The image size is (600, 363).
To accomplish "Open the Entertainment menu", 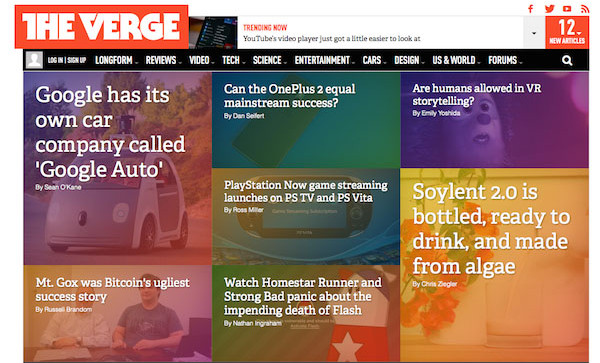I will pos(324,60).
